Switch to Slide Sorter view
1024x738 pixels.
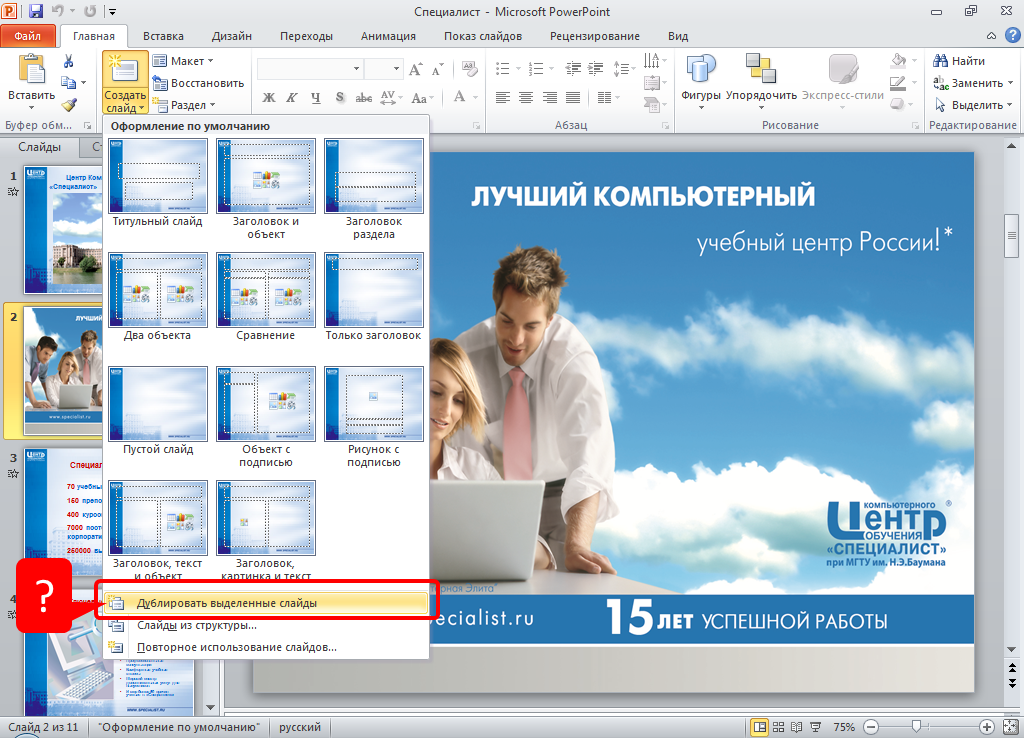point(779,727)
